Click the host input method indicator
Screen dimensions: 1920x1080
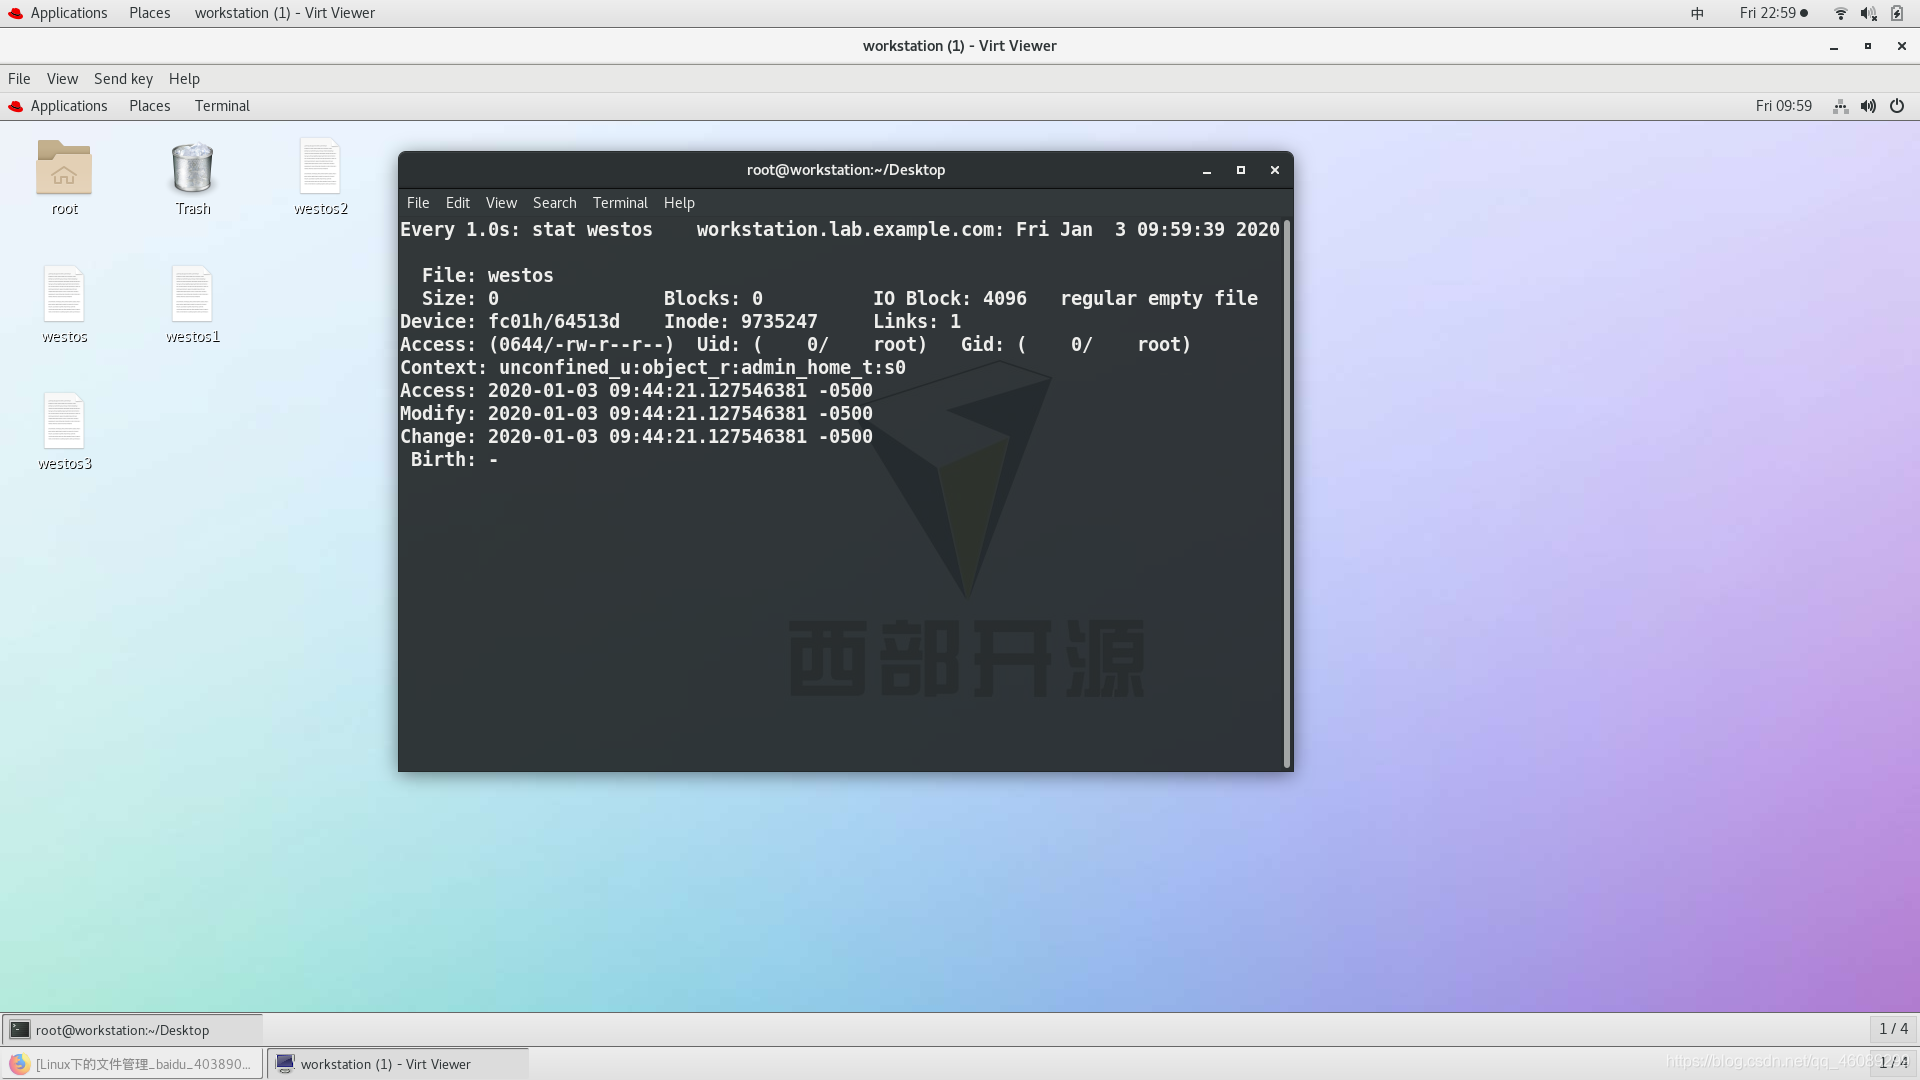click(x=1697, y=13)
